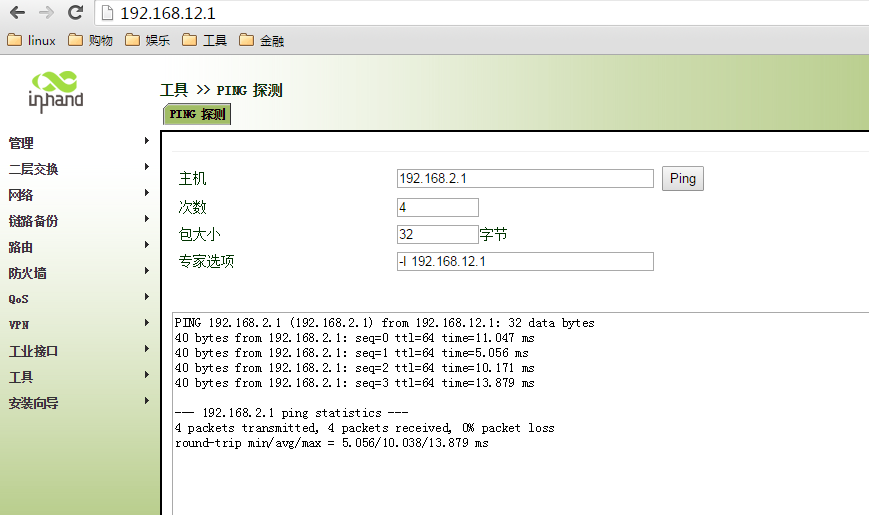Click the 主机 host input field
The image size is (869, 515).
pos(525,178)
